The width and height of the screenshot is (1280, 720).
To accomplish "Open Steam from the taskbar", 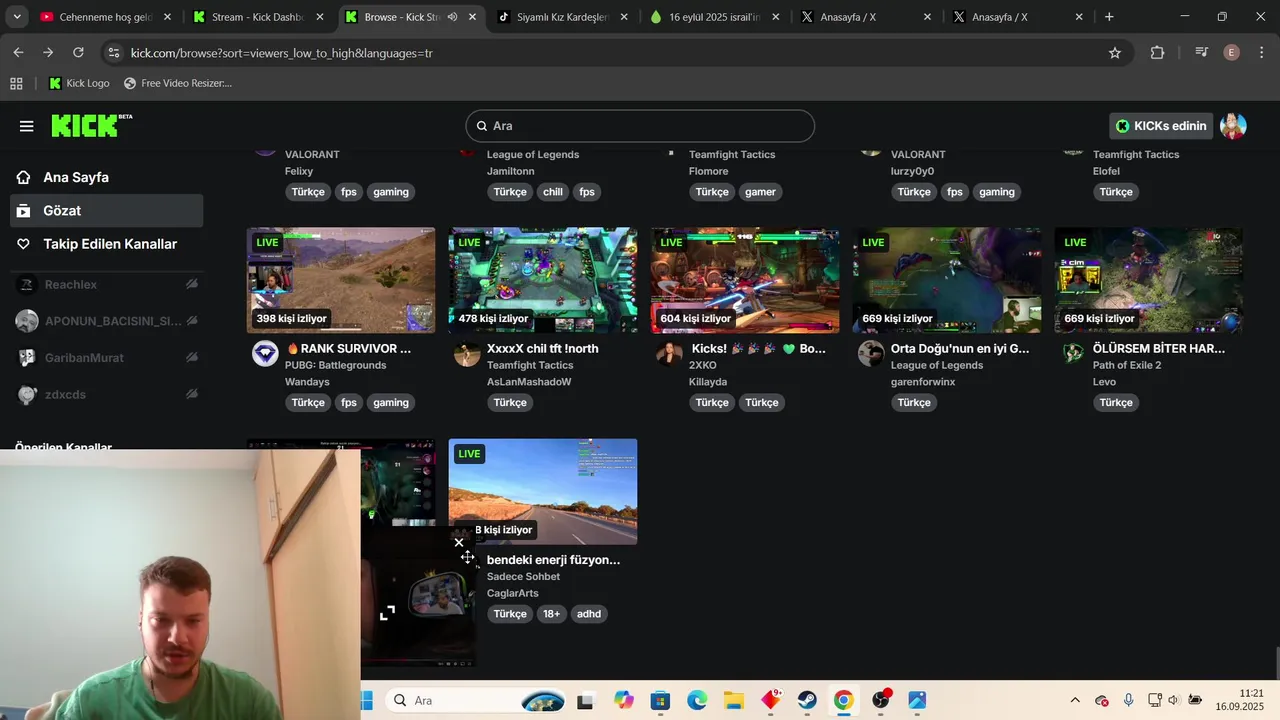I will click(806, 700).
